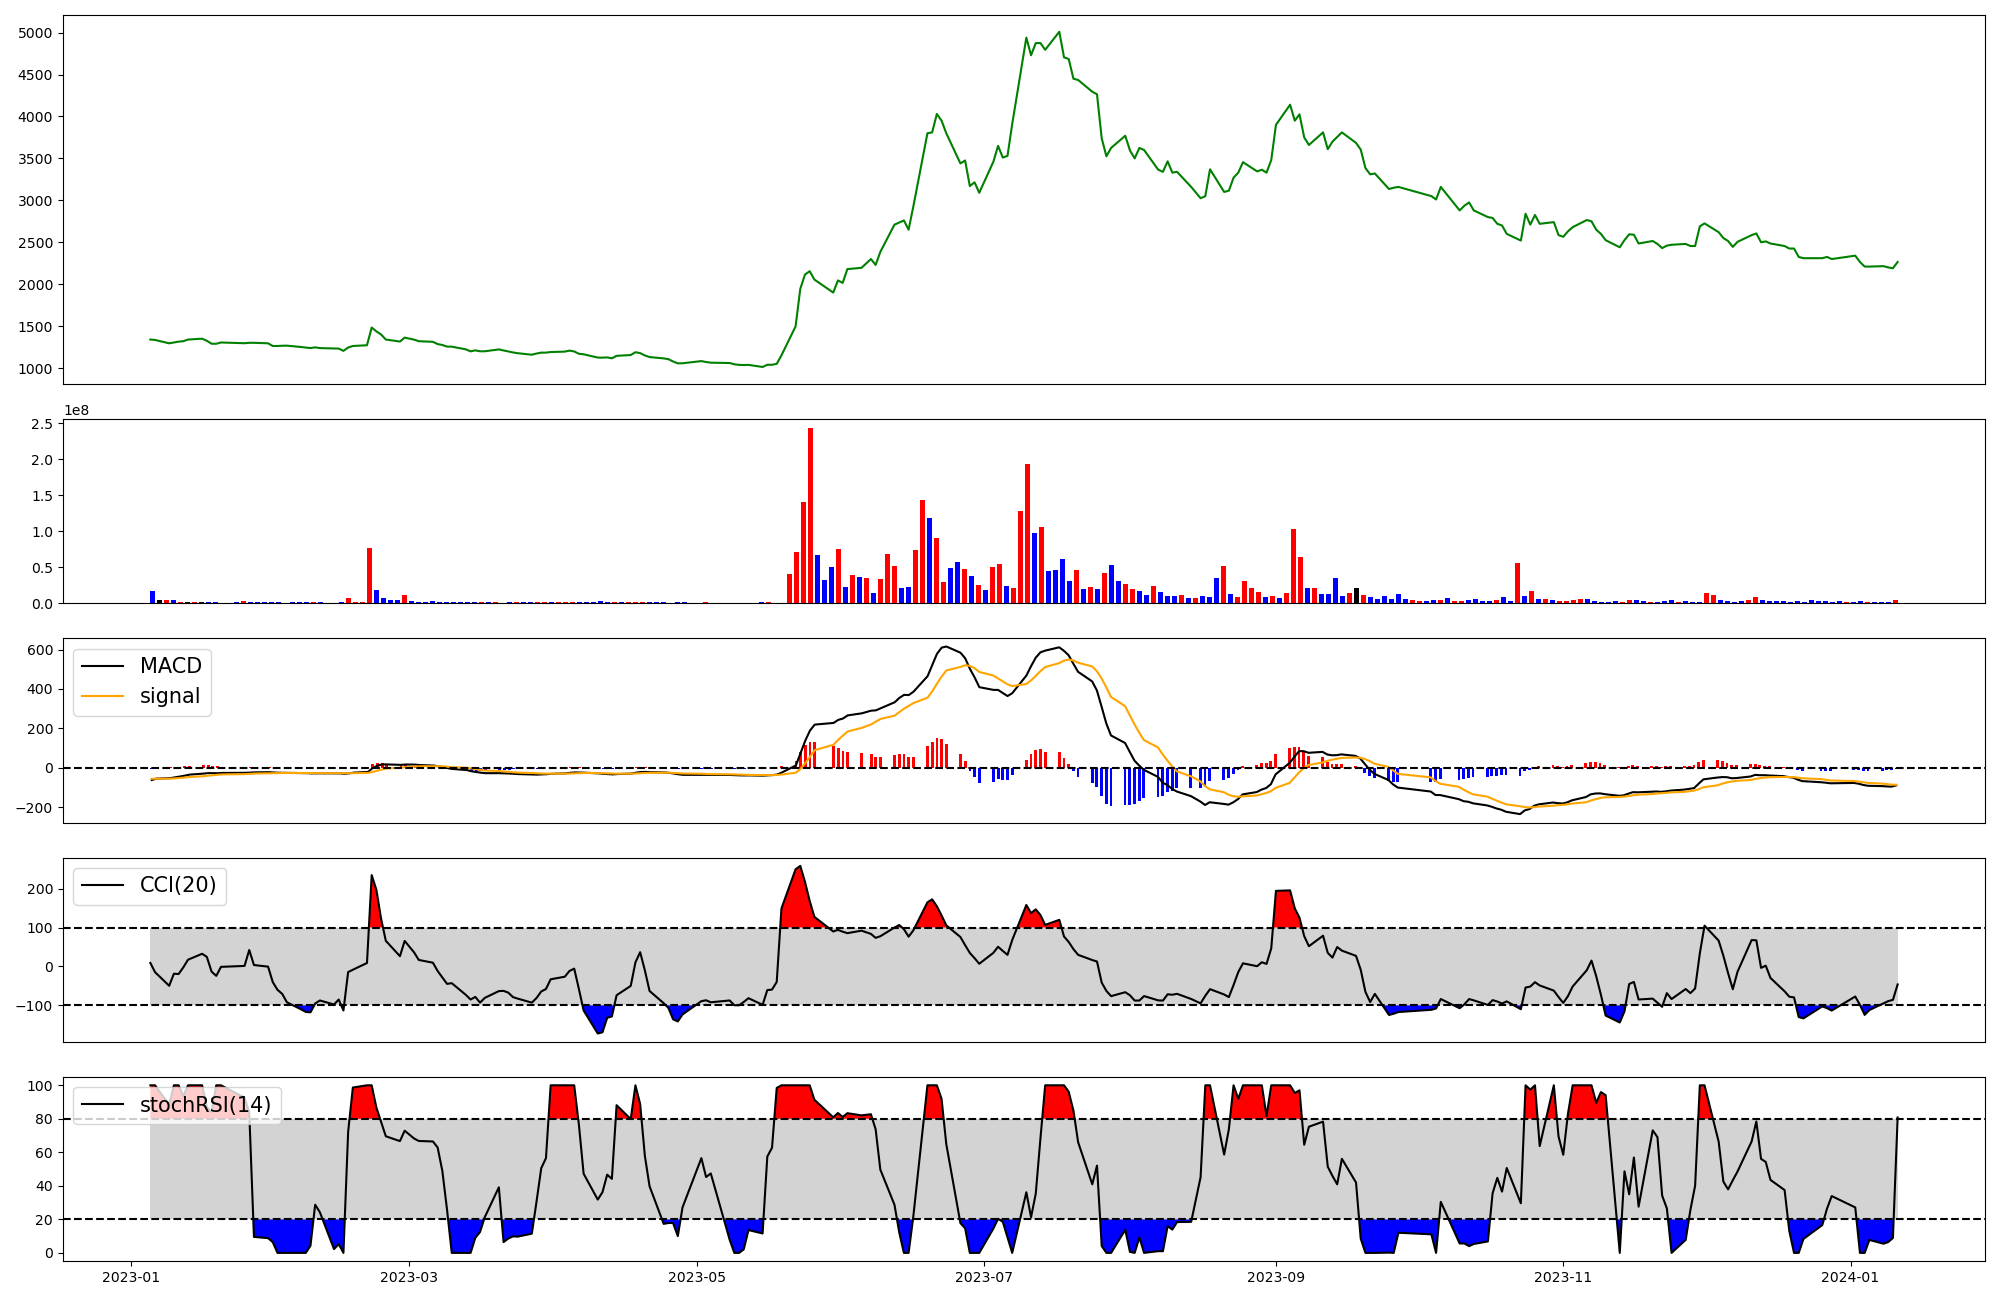Click the 2024-01 date tick label

pyautogui.click(x=1851, y=1277)
